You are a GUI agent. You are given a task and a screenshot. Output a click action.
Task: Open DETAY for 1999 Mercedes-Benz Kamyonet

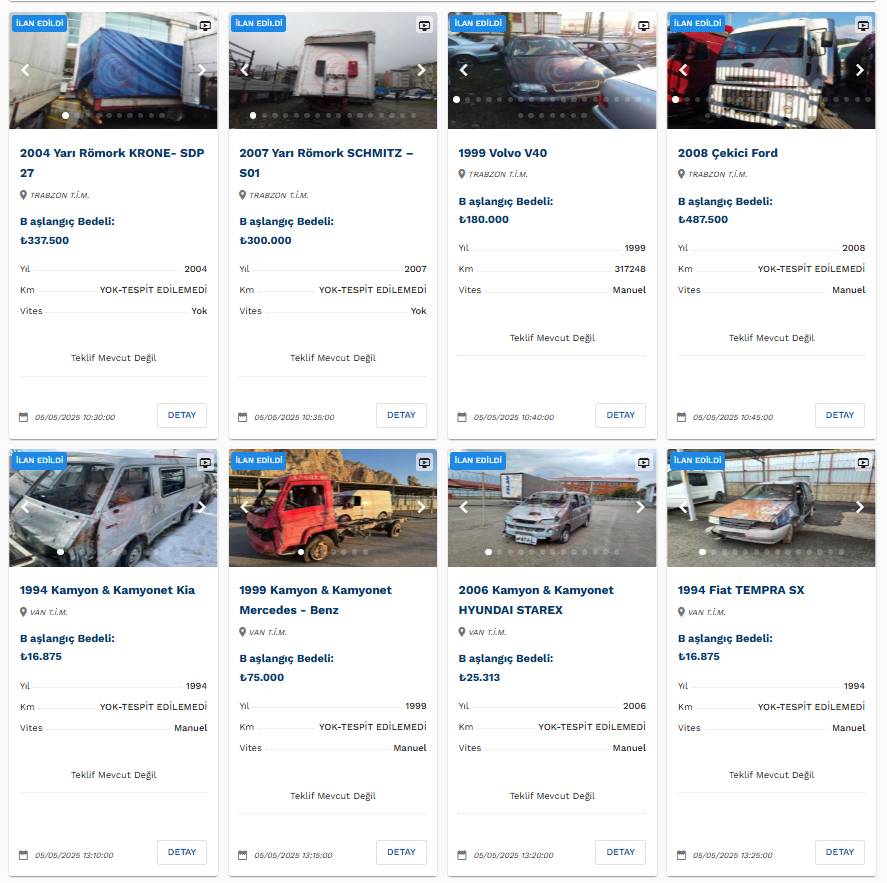coord(401,852)
